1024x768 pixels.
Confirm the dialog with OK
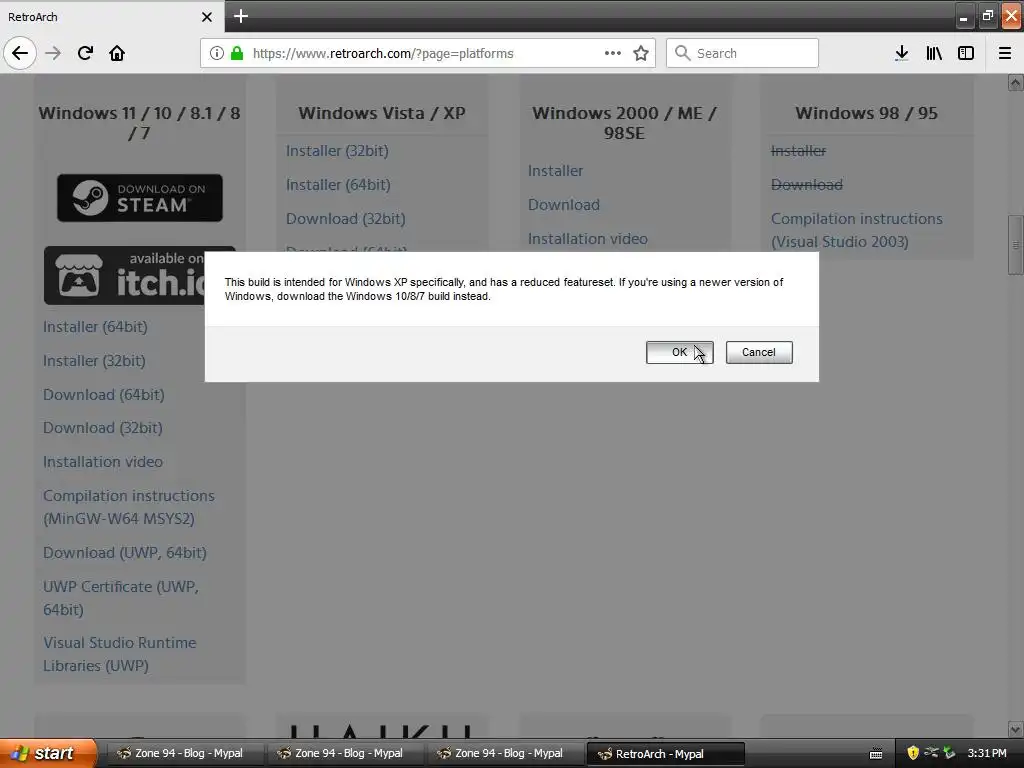(679, 352)
